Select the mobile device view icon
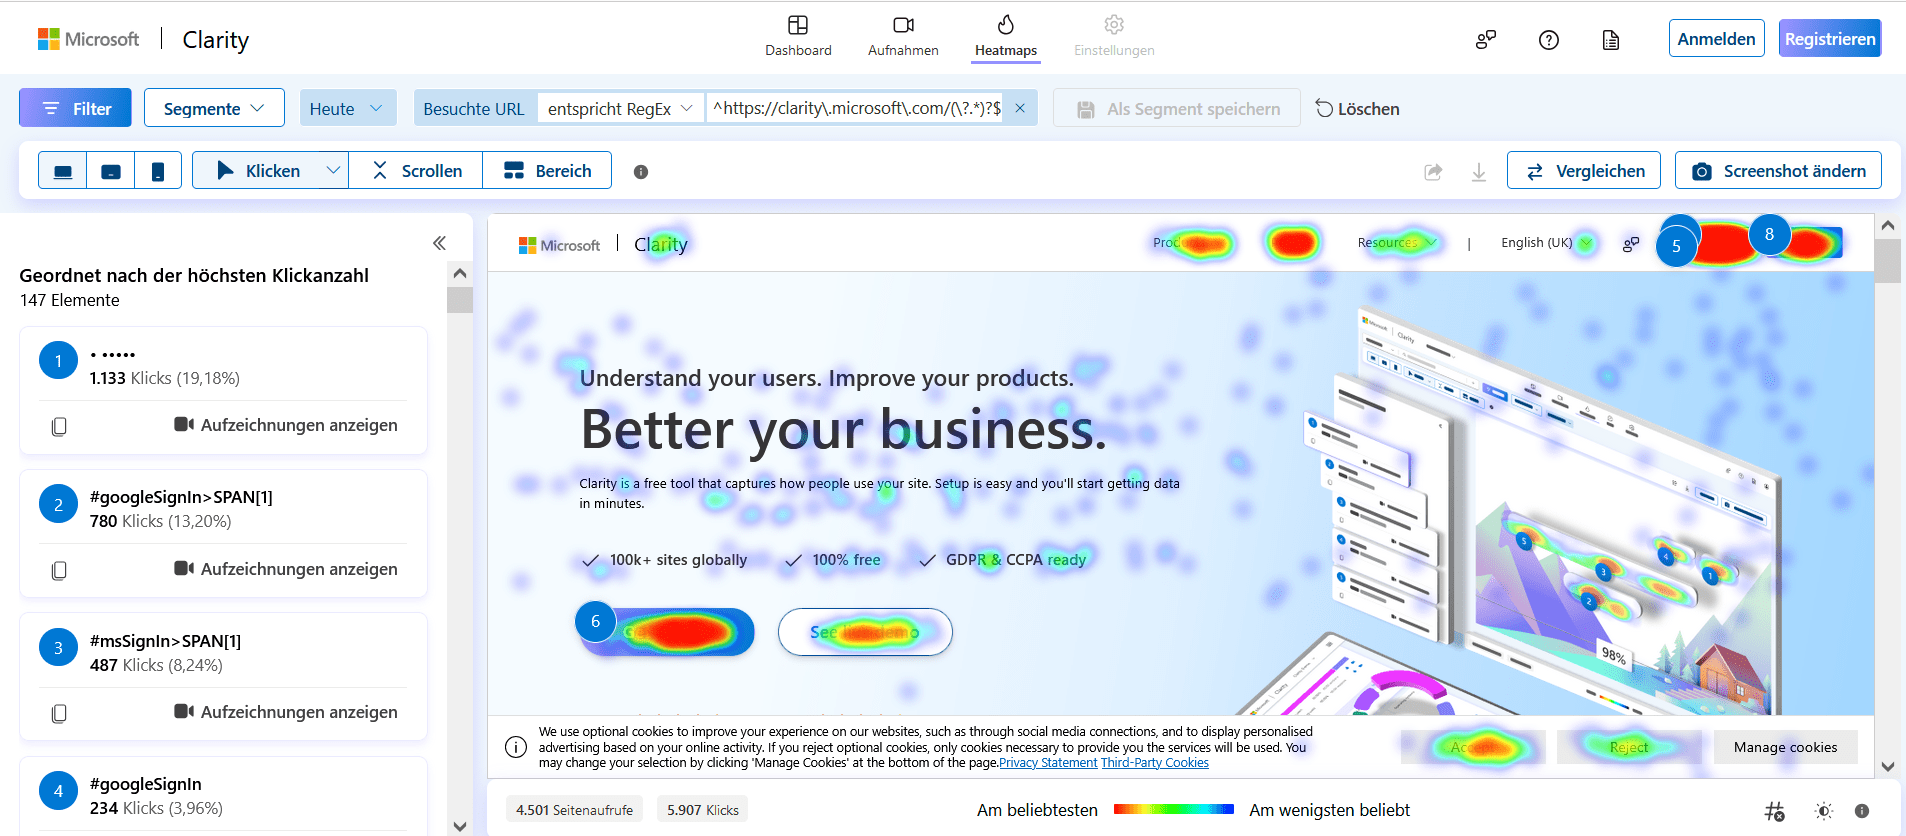The width and height of the screenshot is (1906, 836). [158, 171]
